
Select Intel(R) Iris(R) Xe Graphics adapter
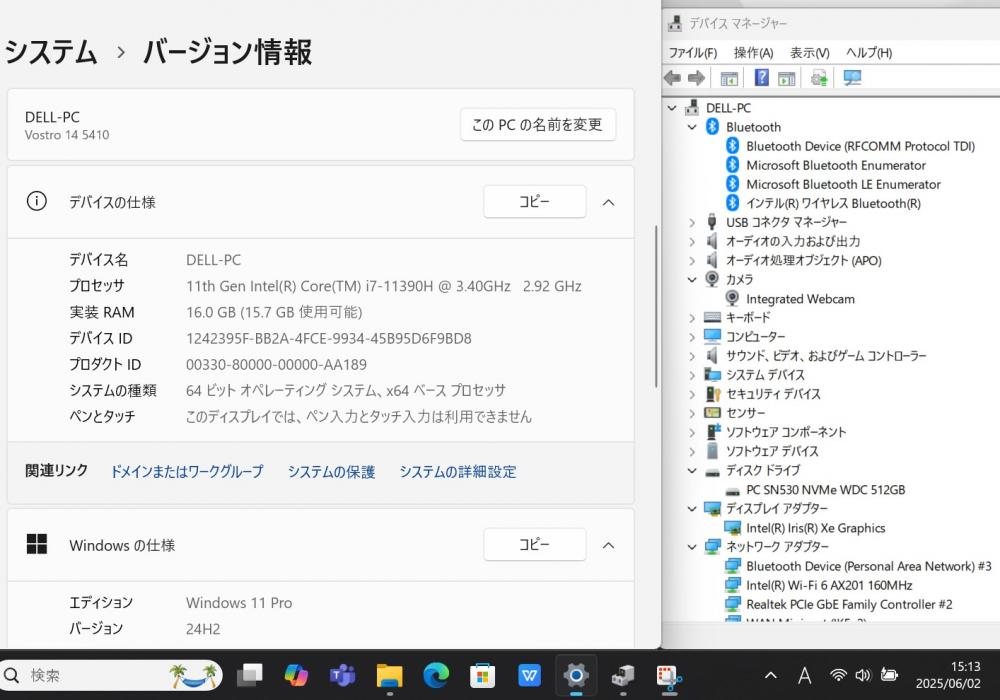[x=815, y=528]
